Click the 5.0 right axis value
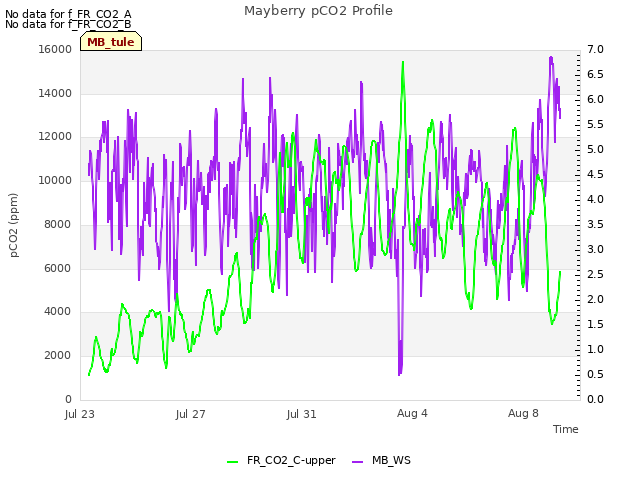 coord(595,149)
